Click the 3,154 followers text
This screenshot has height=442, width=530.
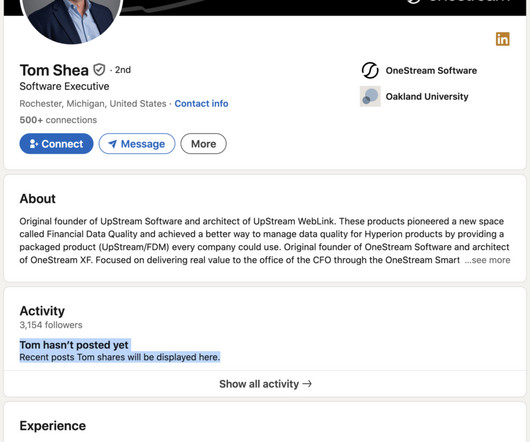(x=51, y=325)
